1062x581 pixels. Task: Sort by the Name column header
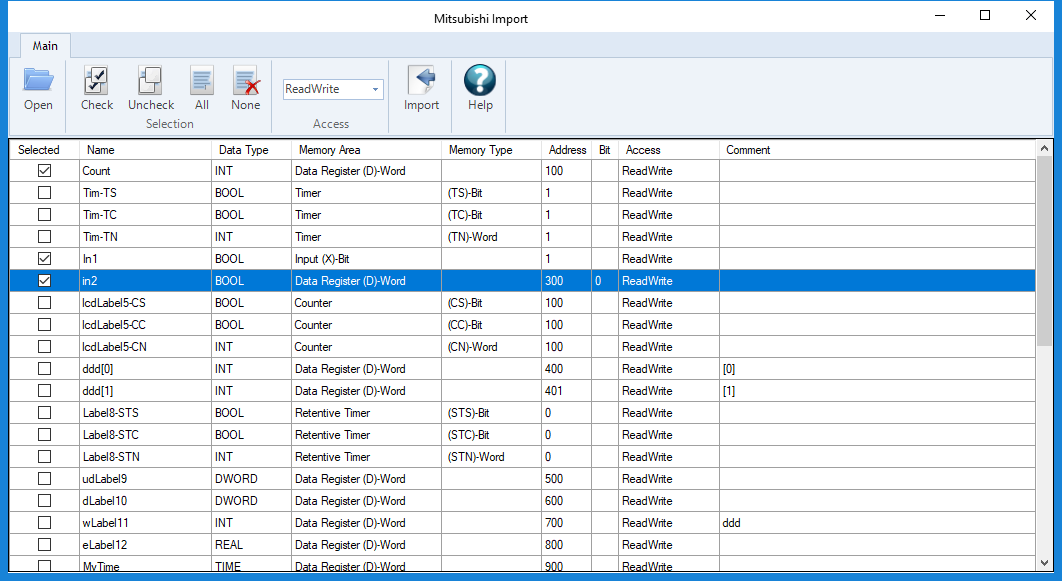click(x=145, y=150)
